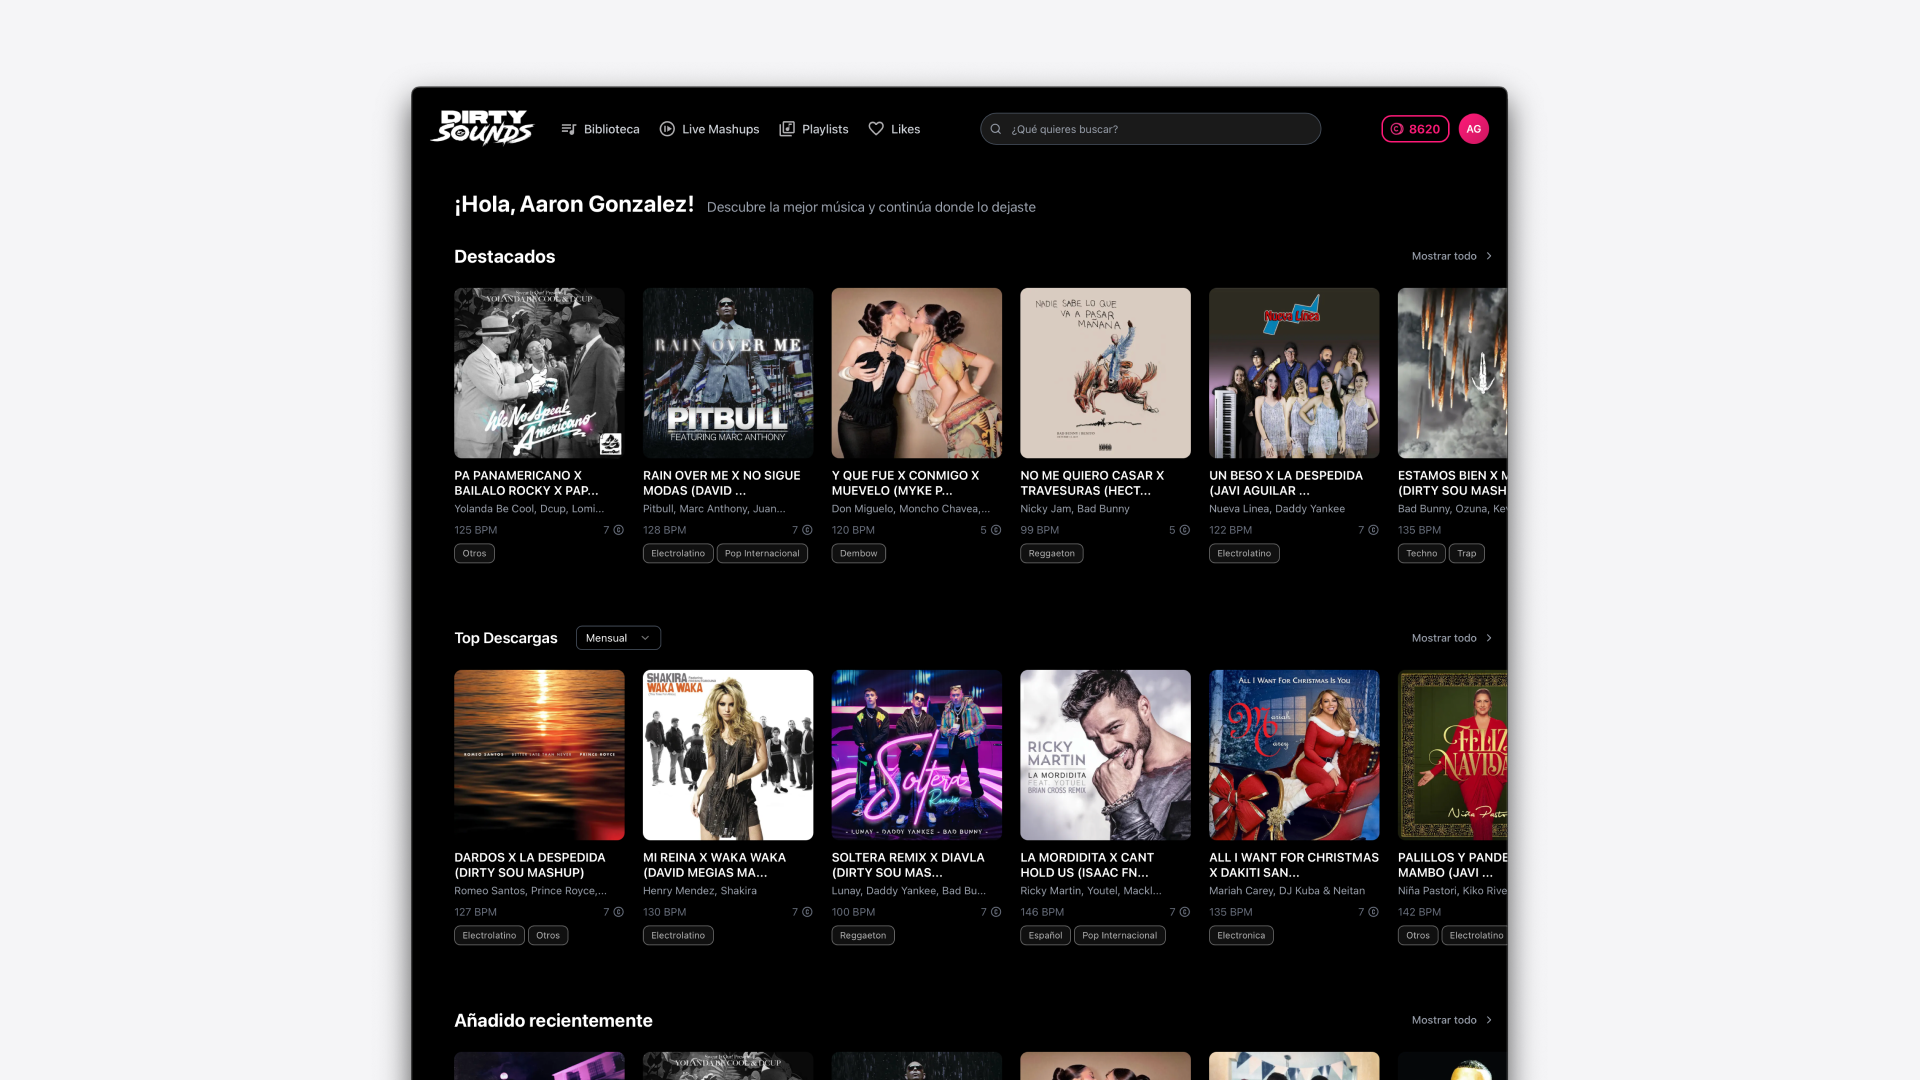Click the Likes heart icon
The width and height of the screenshot is (1920, 1080).
tap(876, 129)
